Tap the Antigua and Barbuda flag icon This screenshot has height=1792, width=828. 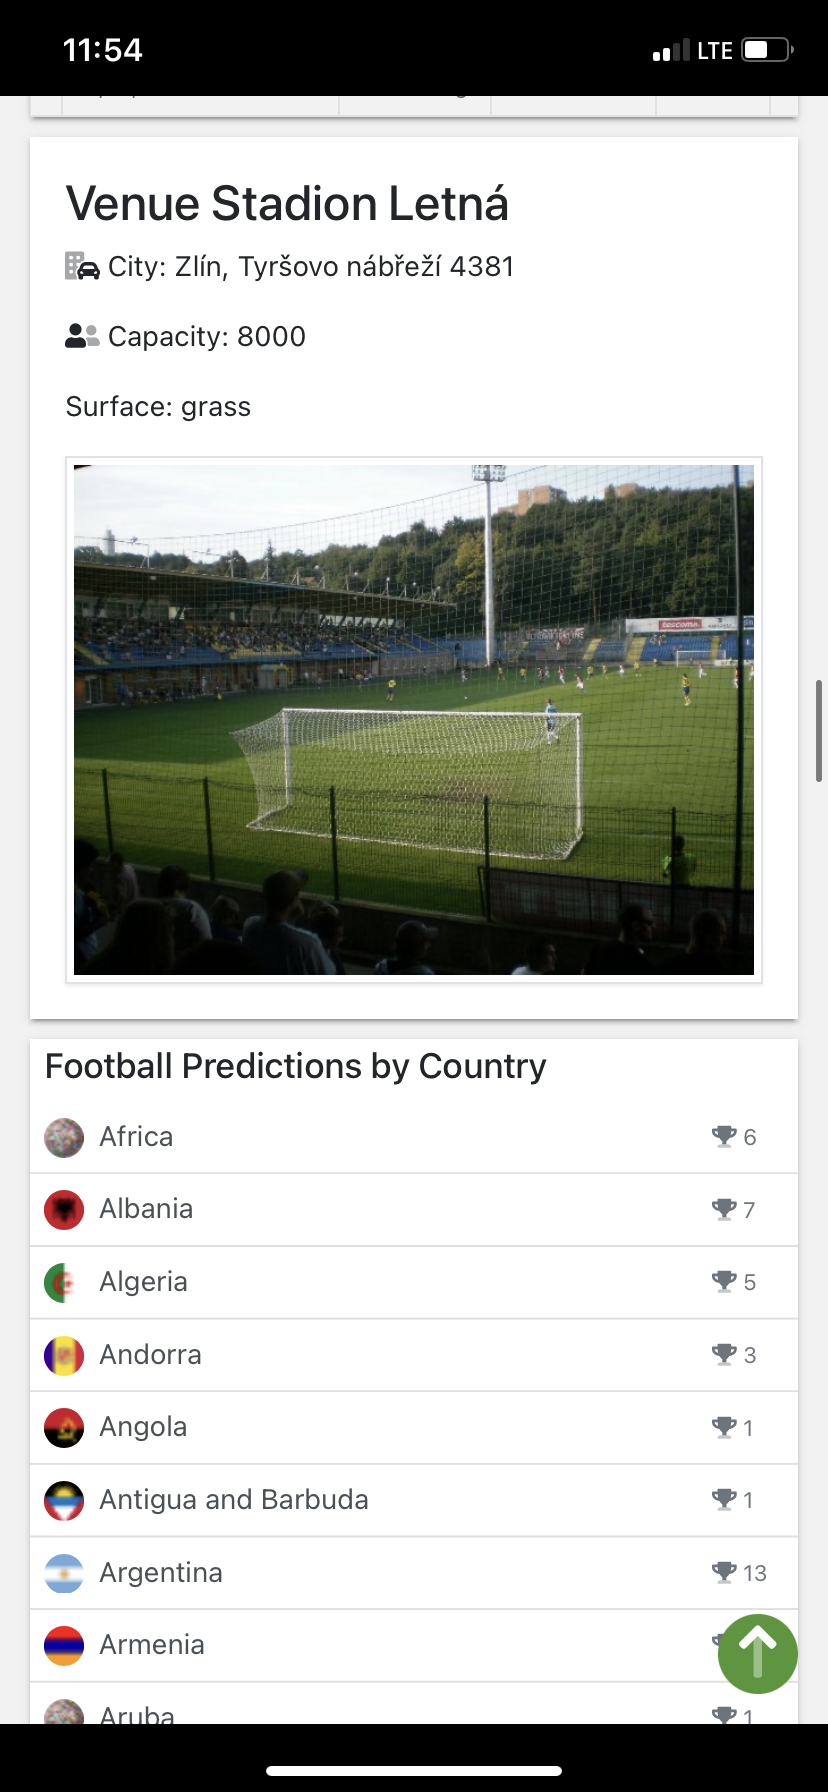pyautogui.click(x=64, y=1500)
